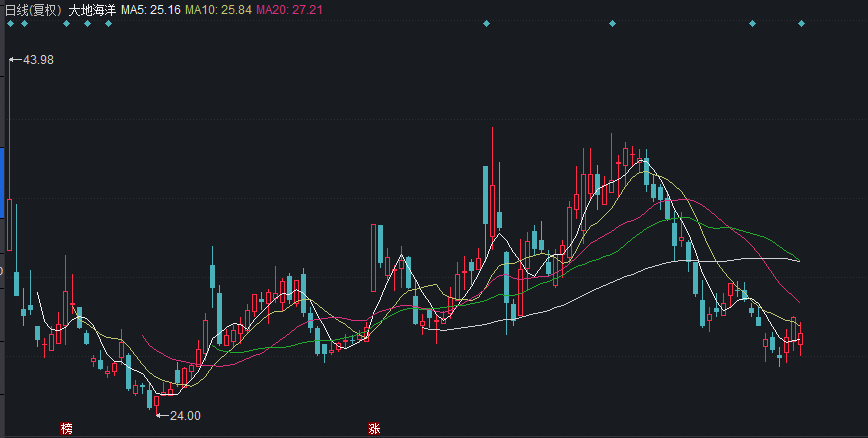868x438 pixels.
Task: Select the MA5: 25.16 indicator label
Action: coord(151,9)
